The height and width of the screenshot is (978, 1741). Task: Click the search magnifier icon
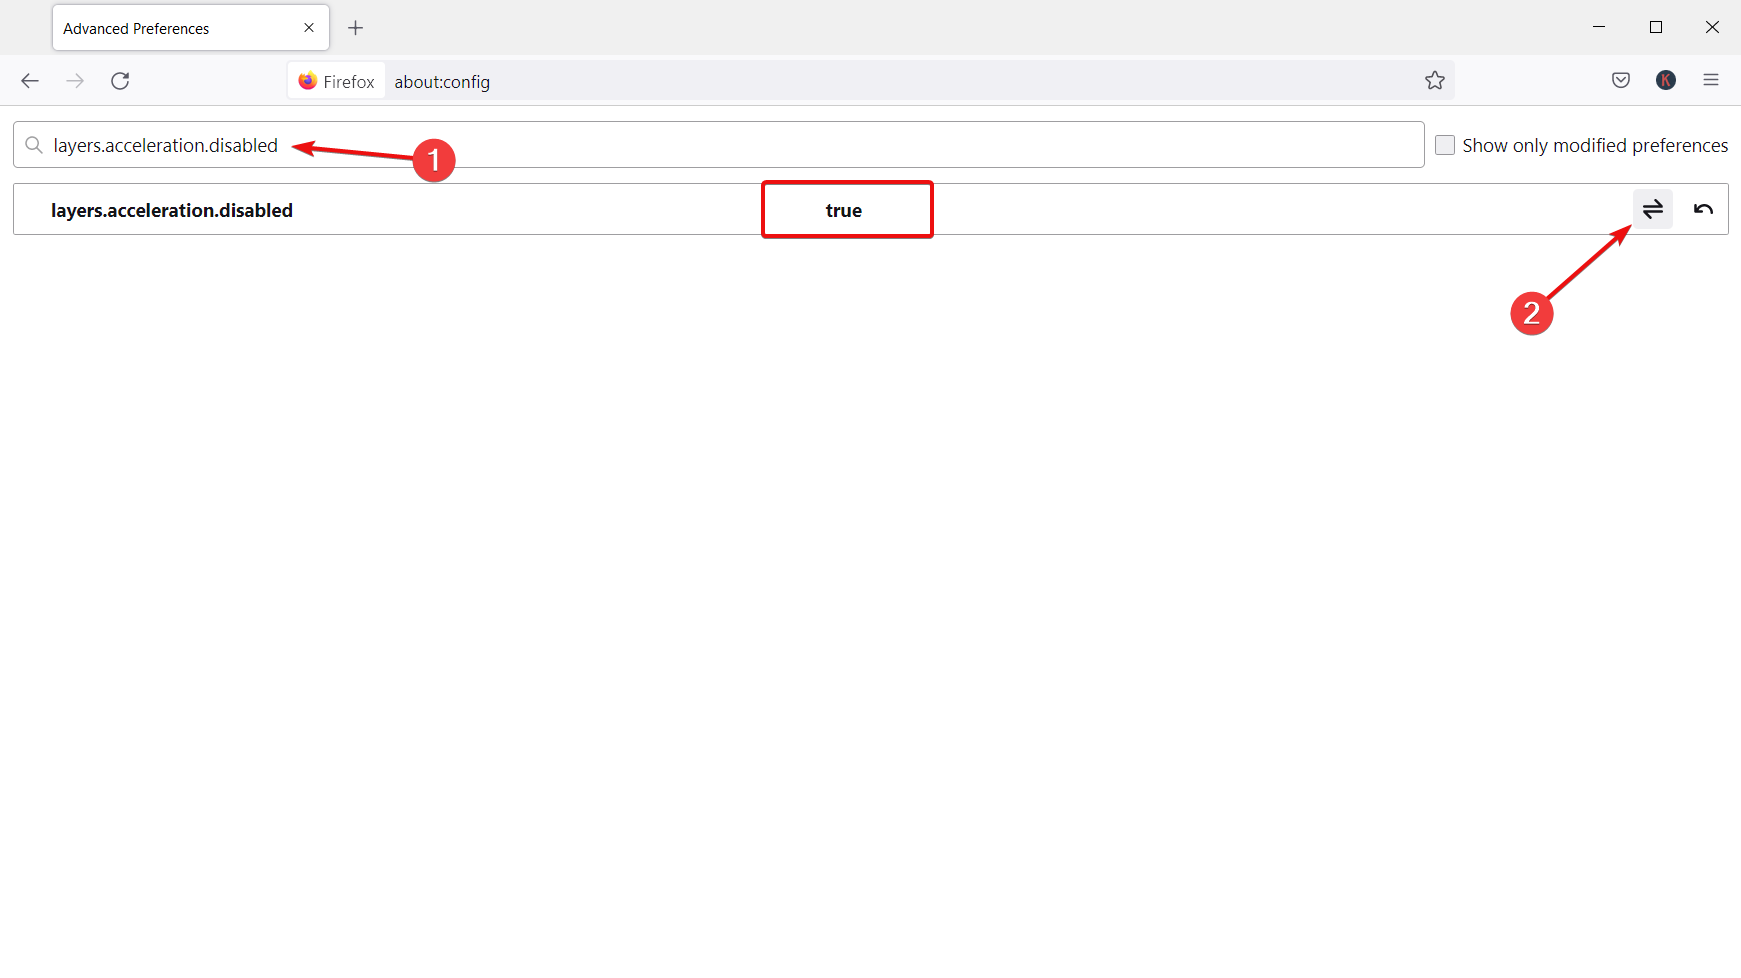[x=34, y=145]
